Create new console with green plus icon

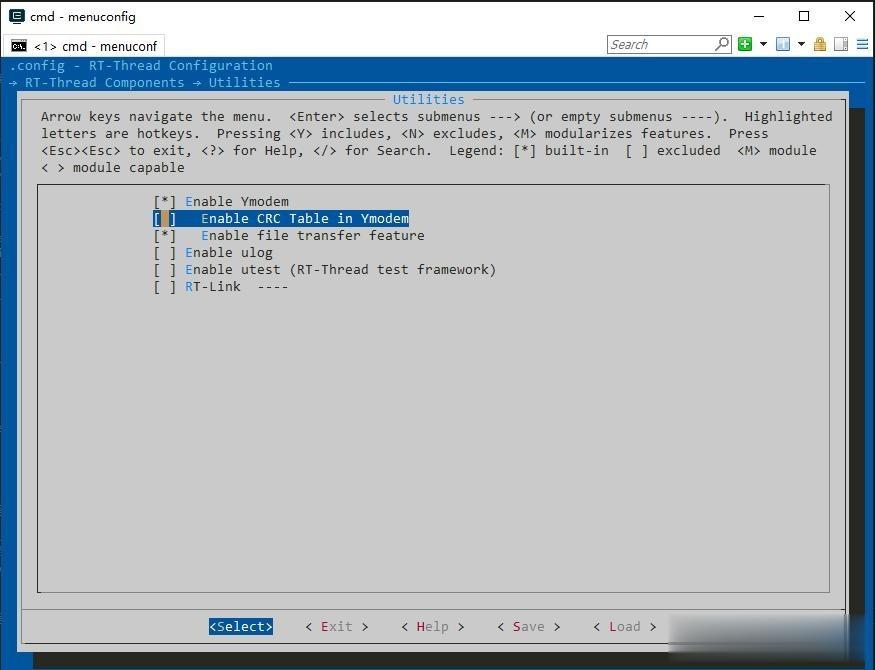pos(745,44)
